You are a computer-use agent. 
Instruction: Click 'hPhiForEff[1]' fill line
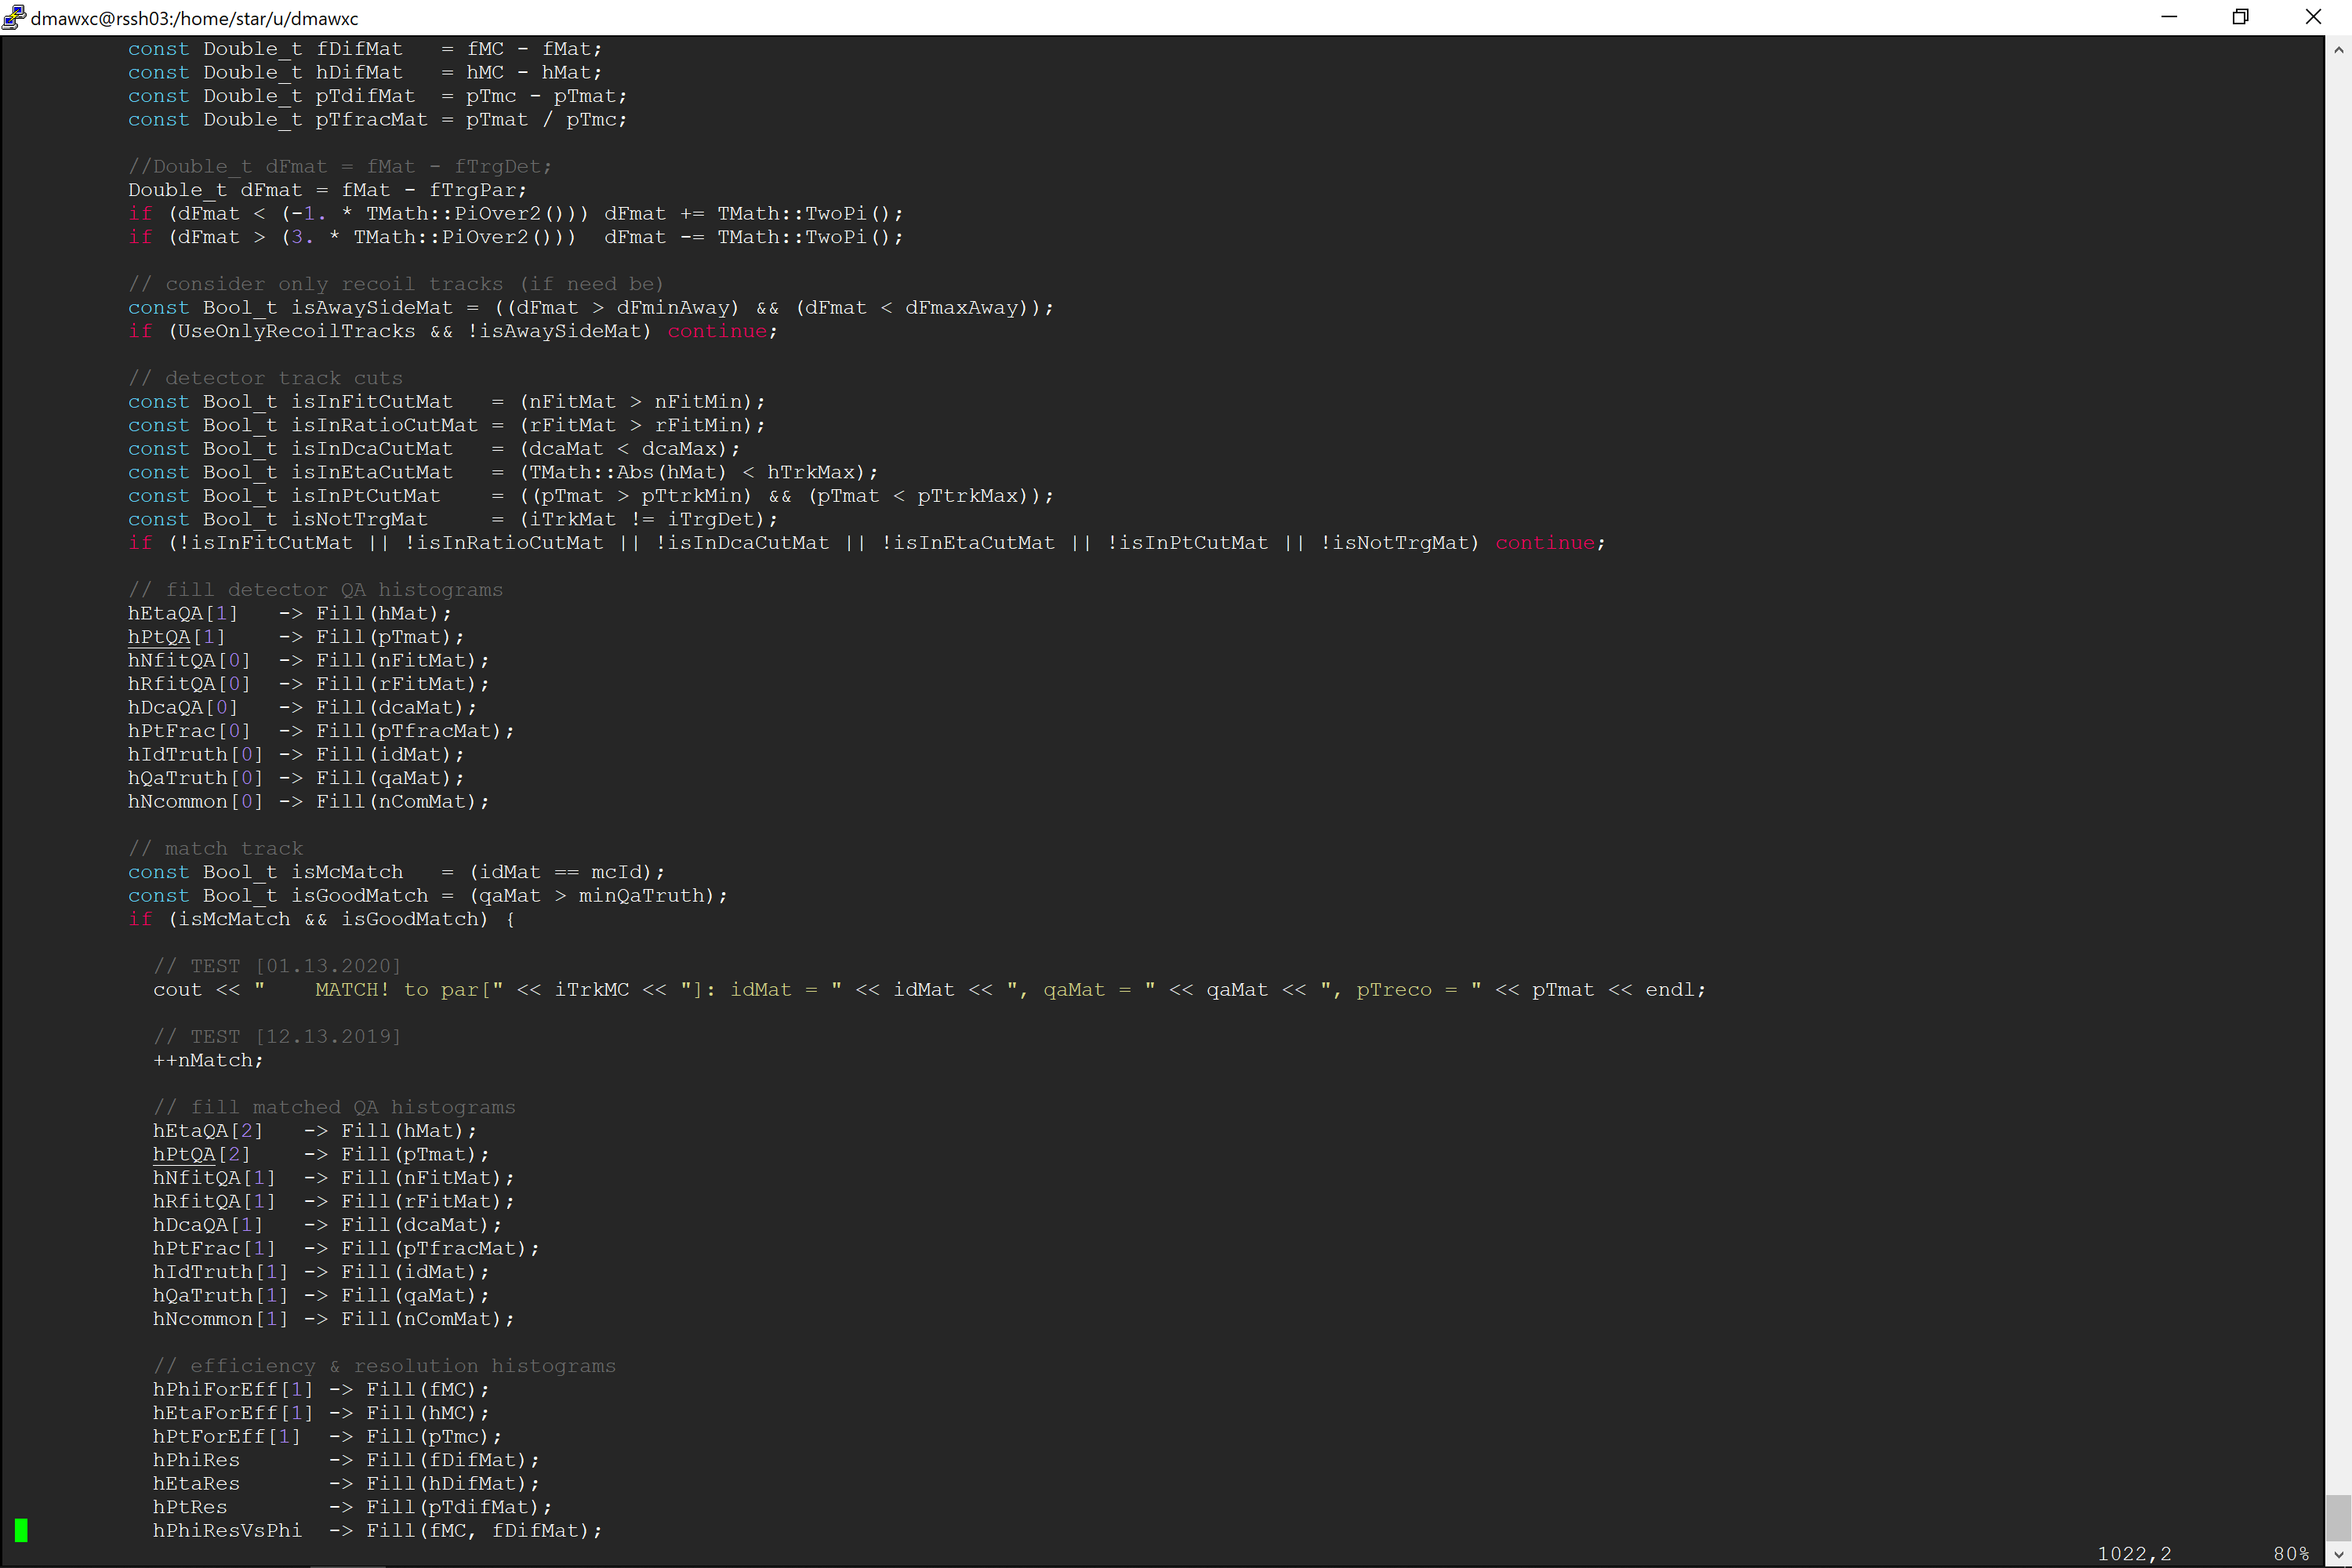pos(321,1389)
